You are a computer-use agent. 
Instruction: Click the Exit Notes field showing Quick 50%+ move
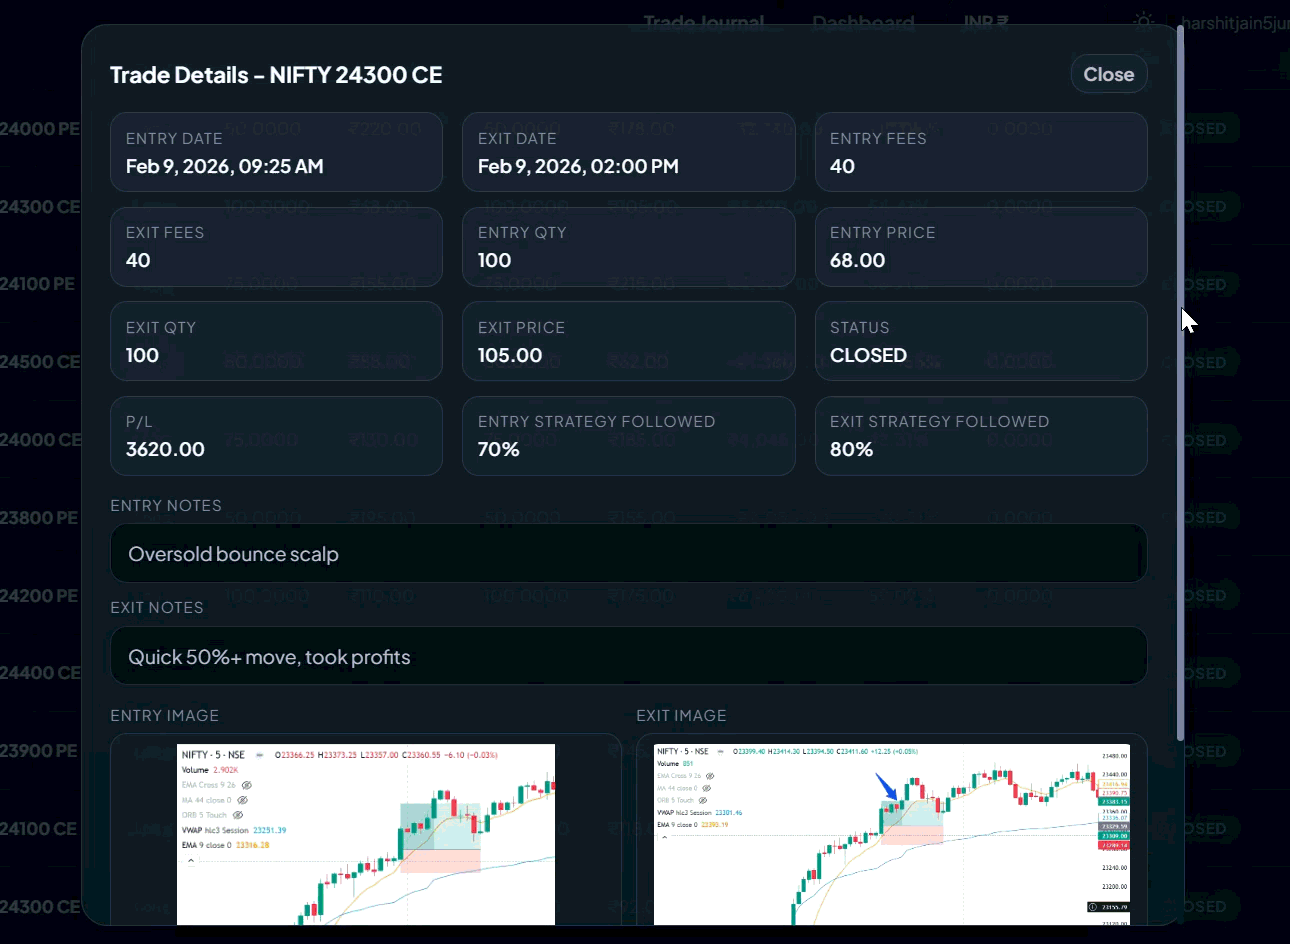(628, 656)
